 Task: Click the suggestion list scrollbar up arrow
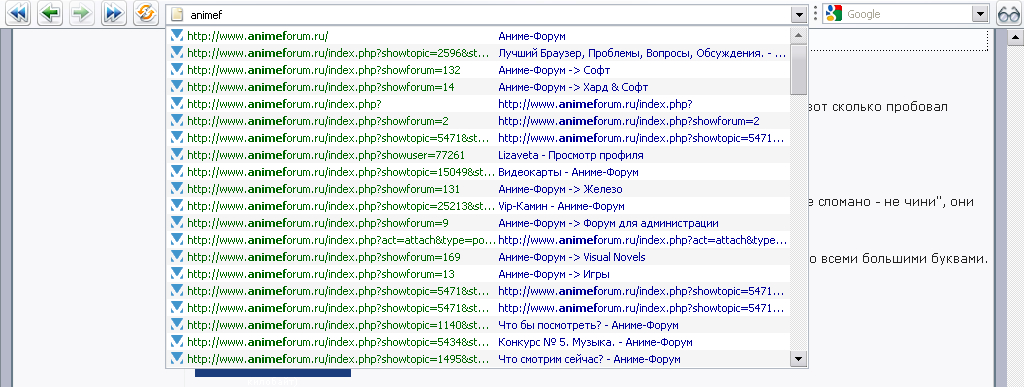coord(799,36)
